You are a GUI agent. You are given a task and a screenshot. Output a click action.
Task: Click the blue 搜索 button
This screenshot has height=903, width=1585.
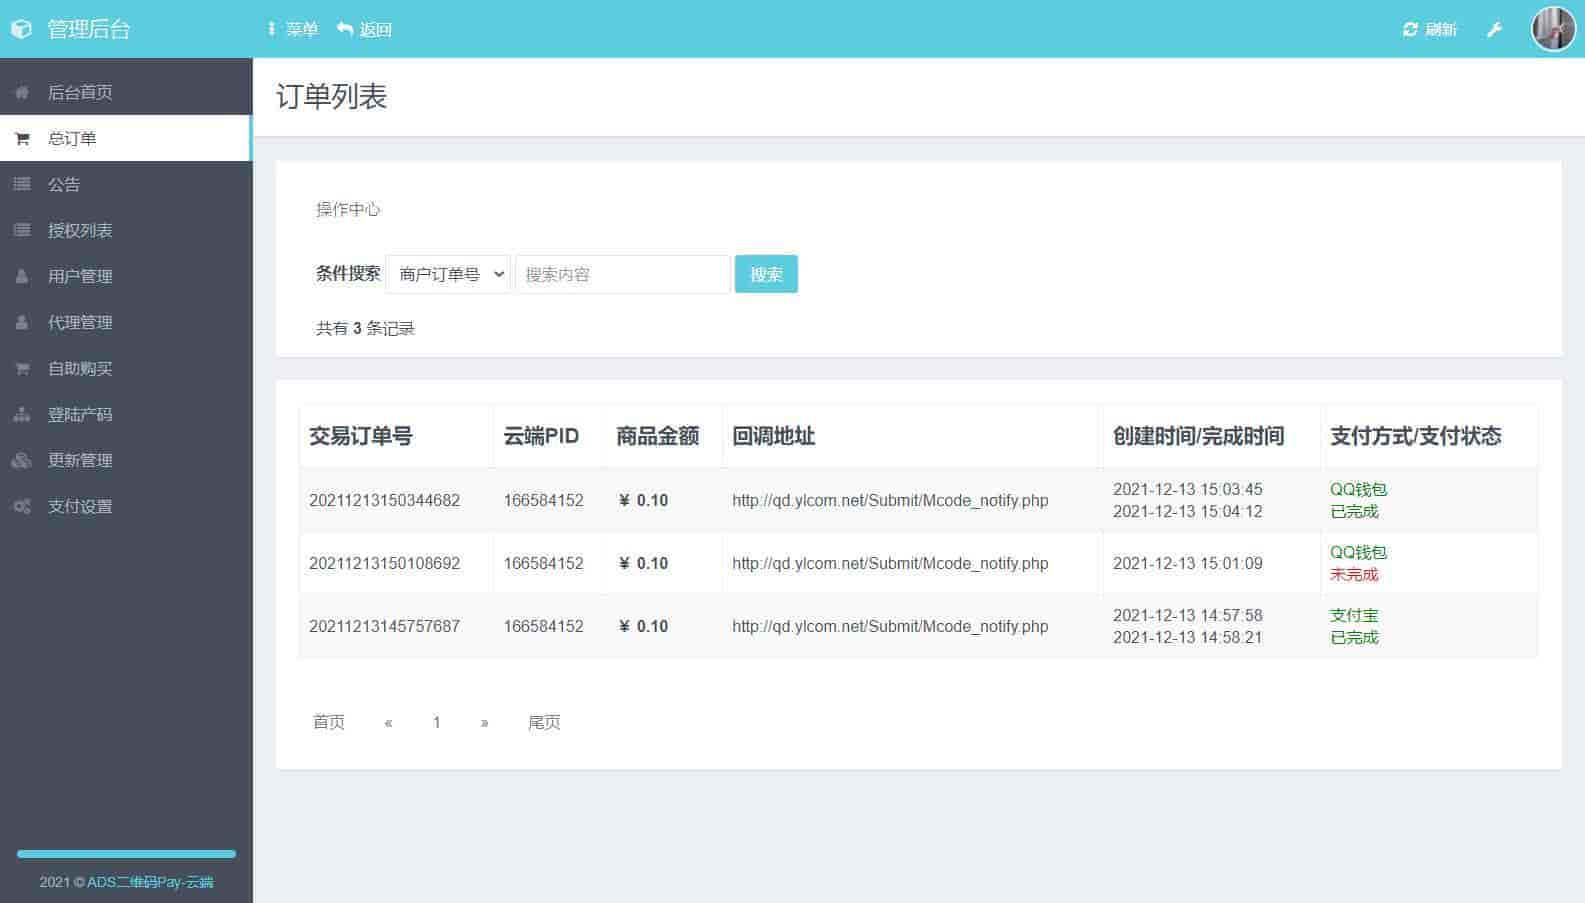click(x=766, y=274)
